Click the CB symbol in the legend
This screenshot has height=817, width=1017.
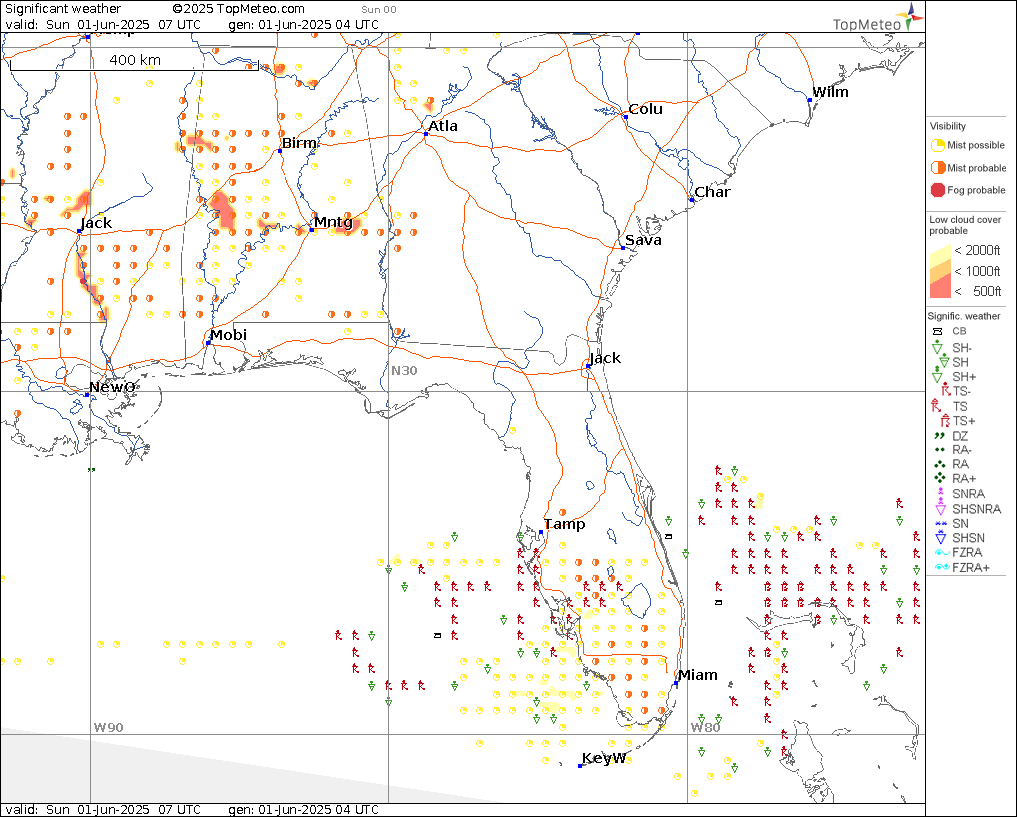937,331
